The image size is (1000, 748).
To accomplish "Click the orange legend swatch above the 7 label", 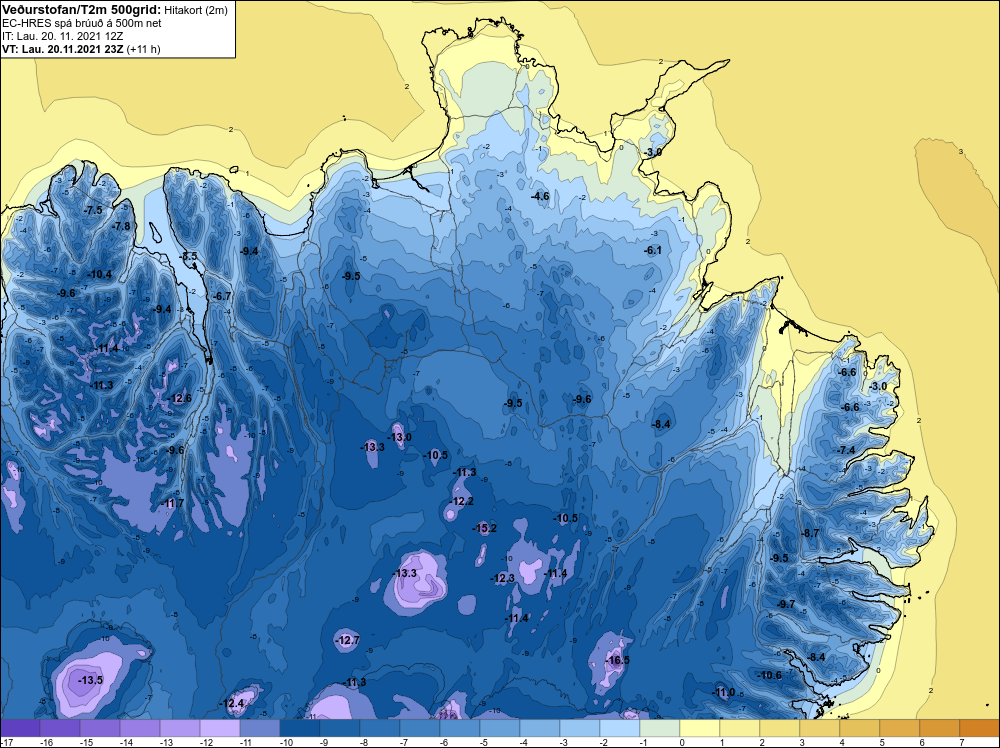I will [980, 728].
